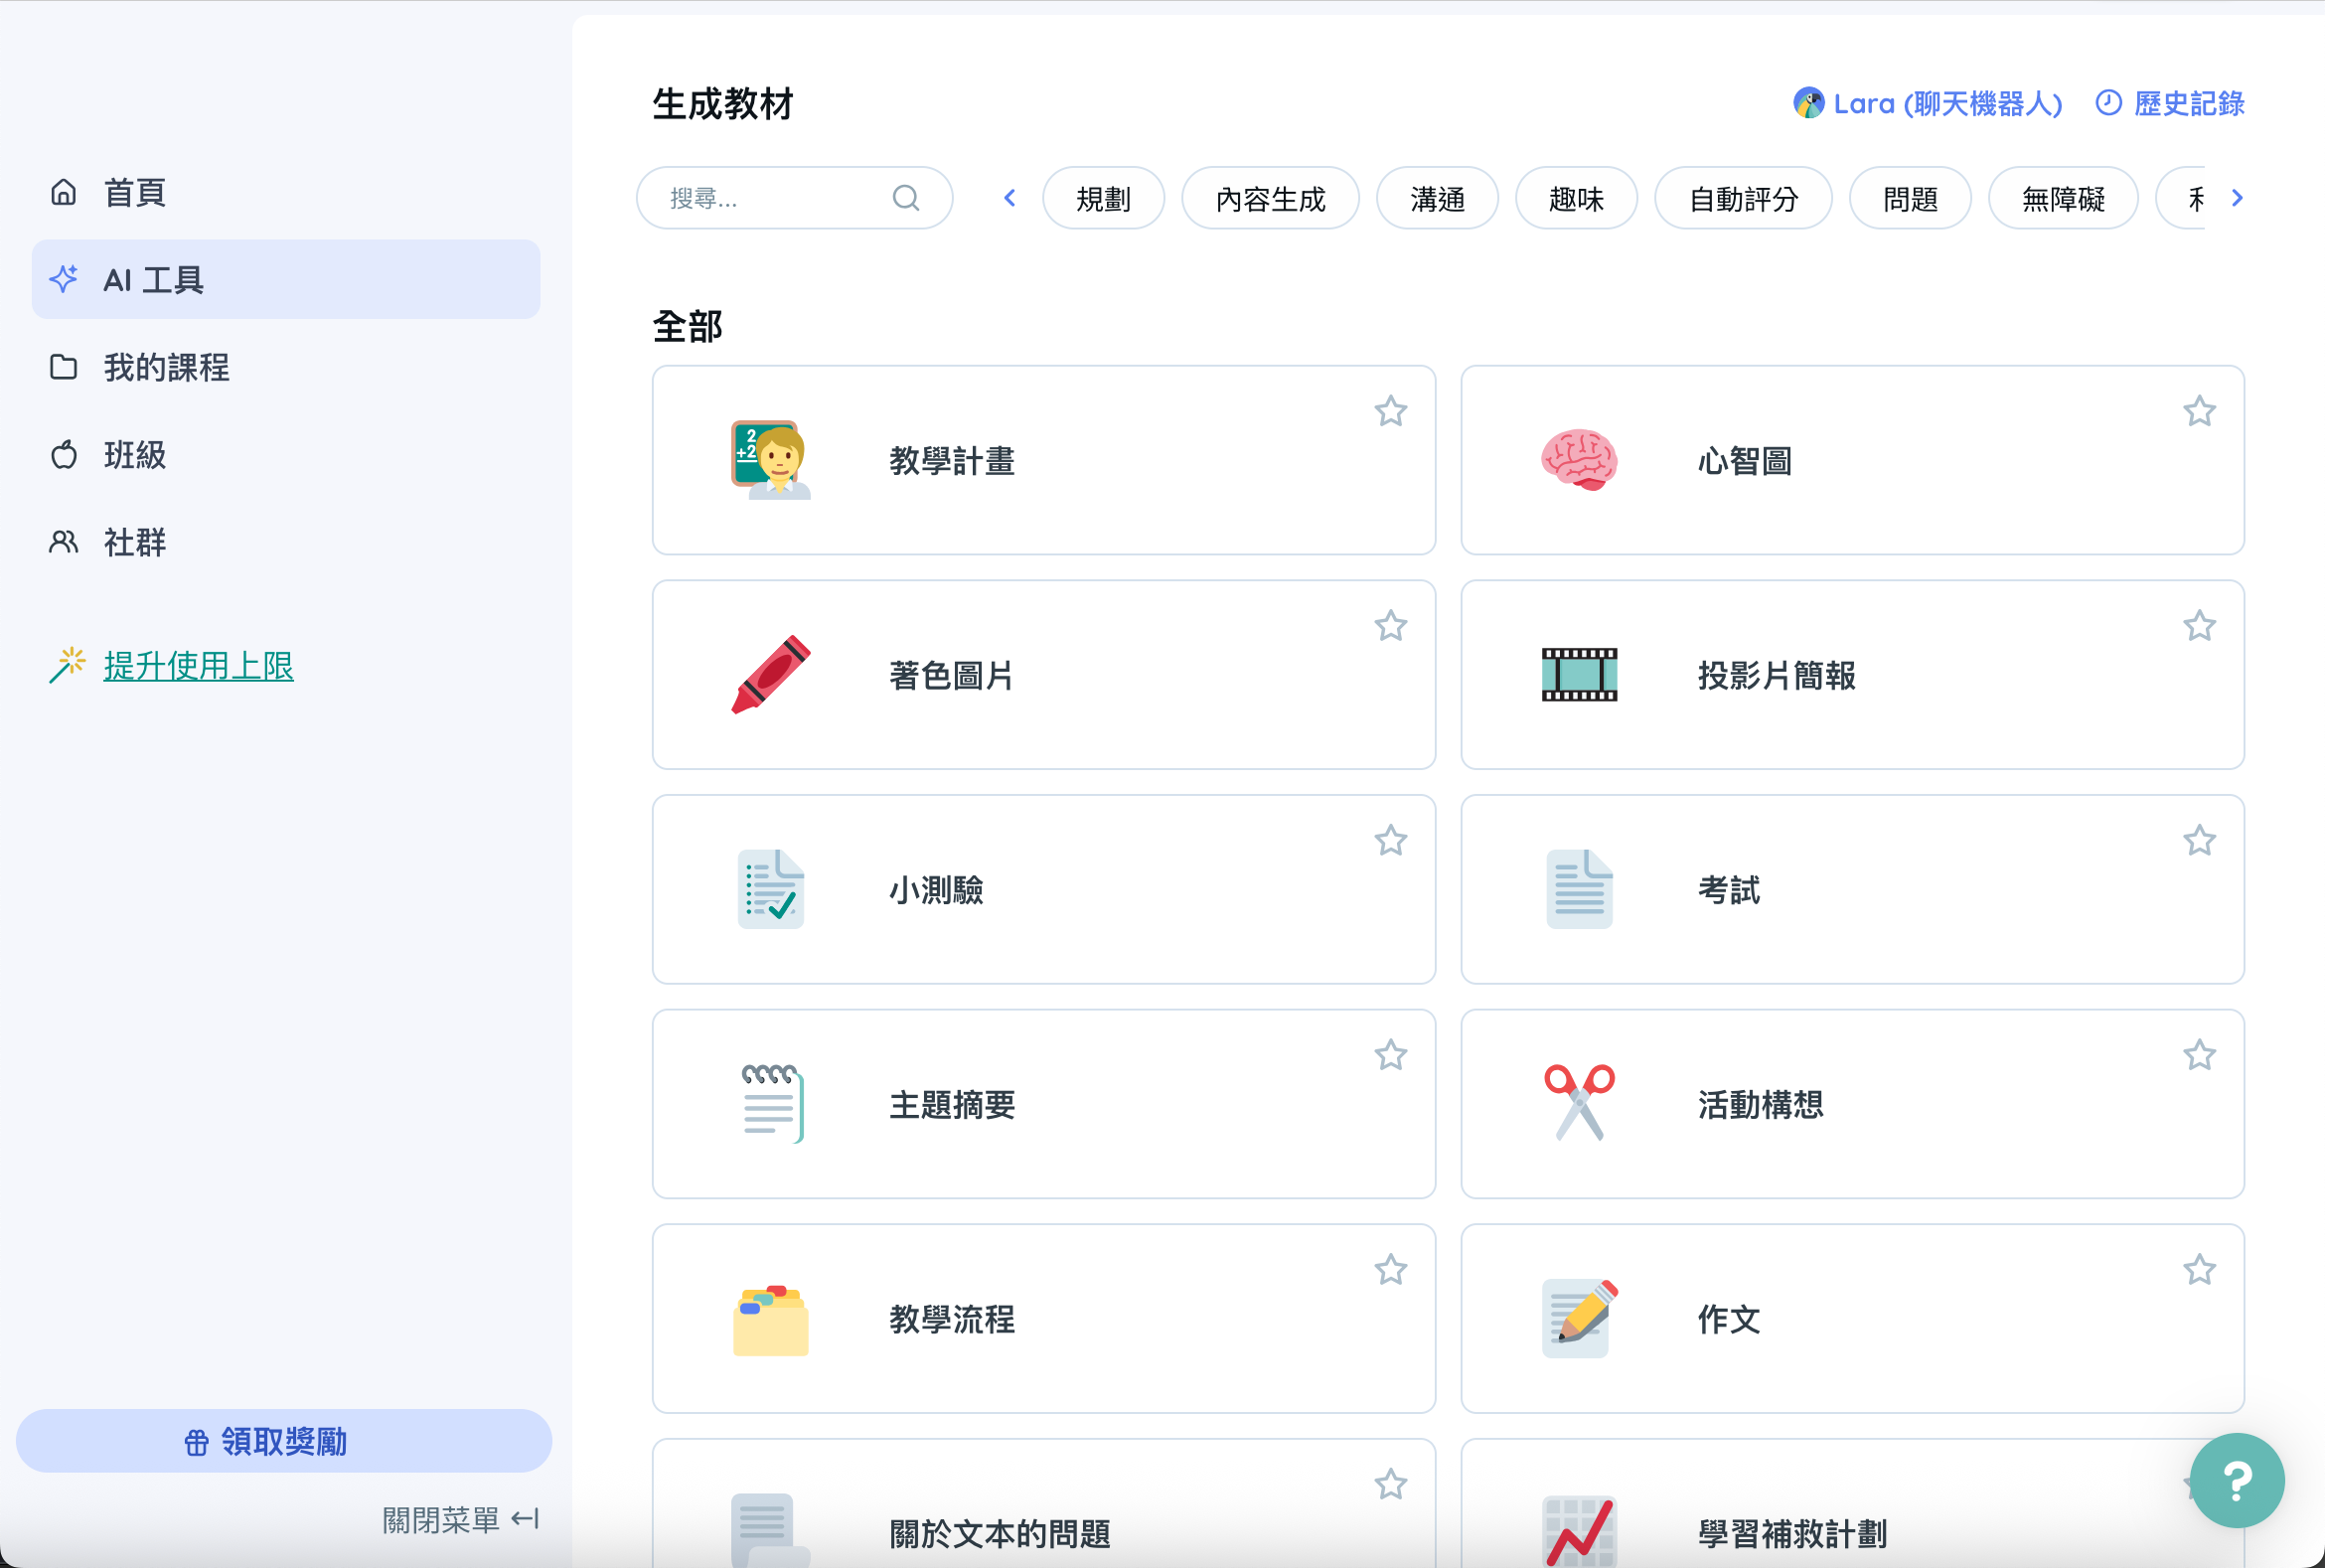The image size is (2325, 1568).
Task: Click the 領取獎勵 button
Action: [284, 1441]
